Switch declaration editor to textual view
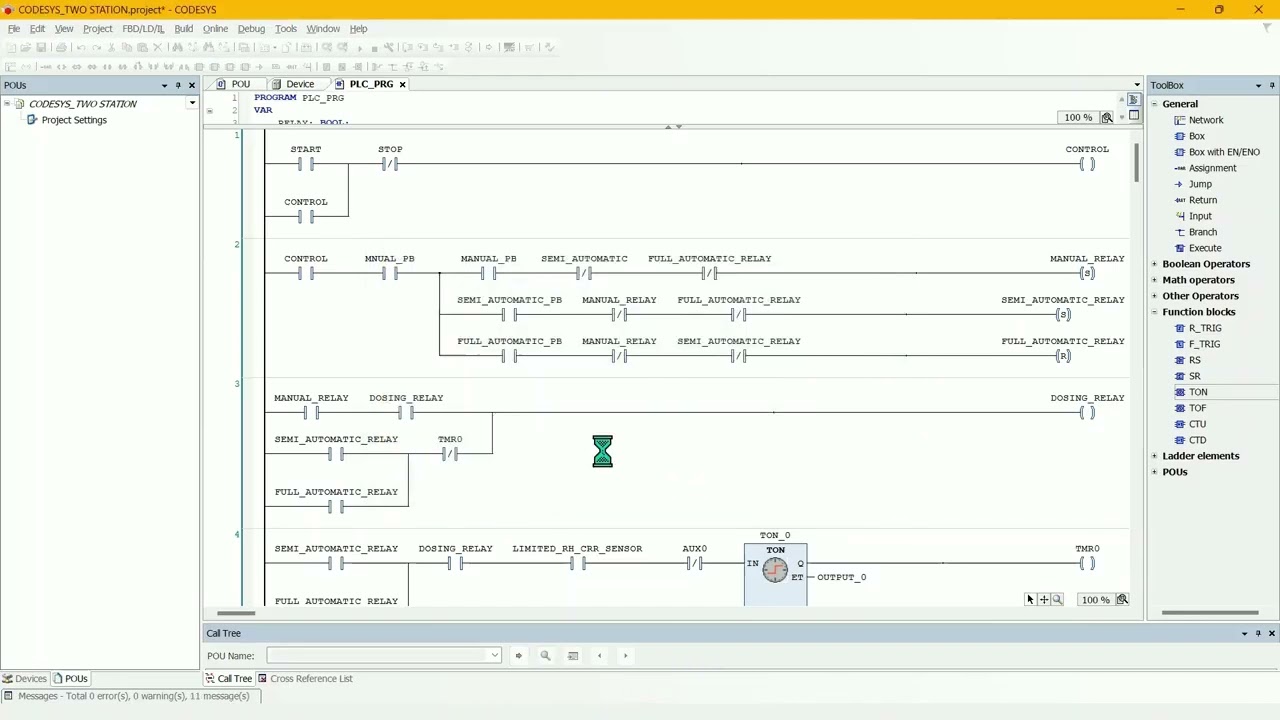This screenshot has width=1280, height=720. [1134, 100]
